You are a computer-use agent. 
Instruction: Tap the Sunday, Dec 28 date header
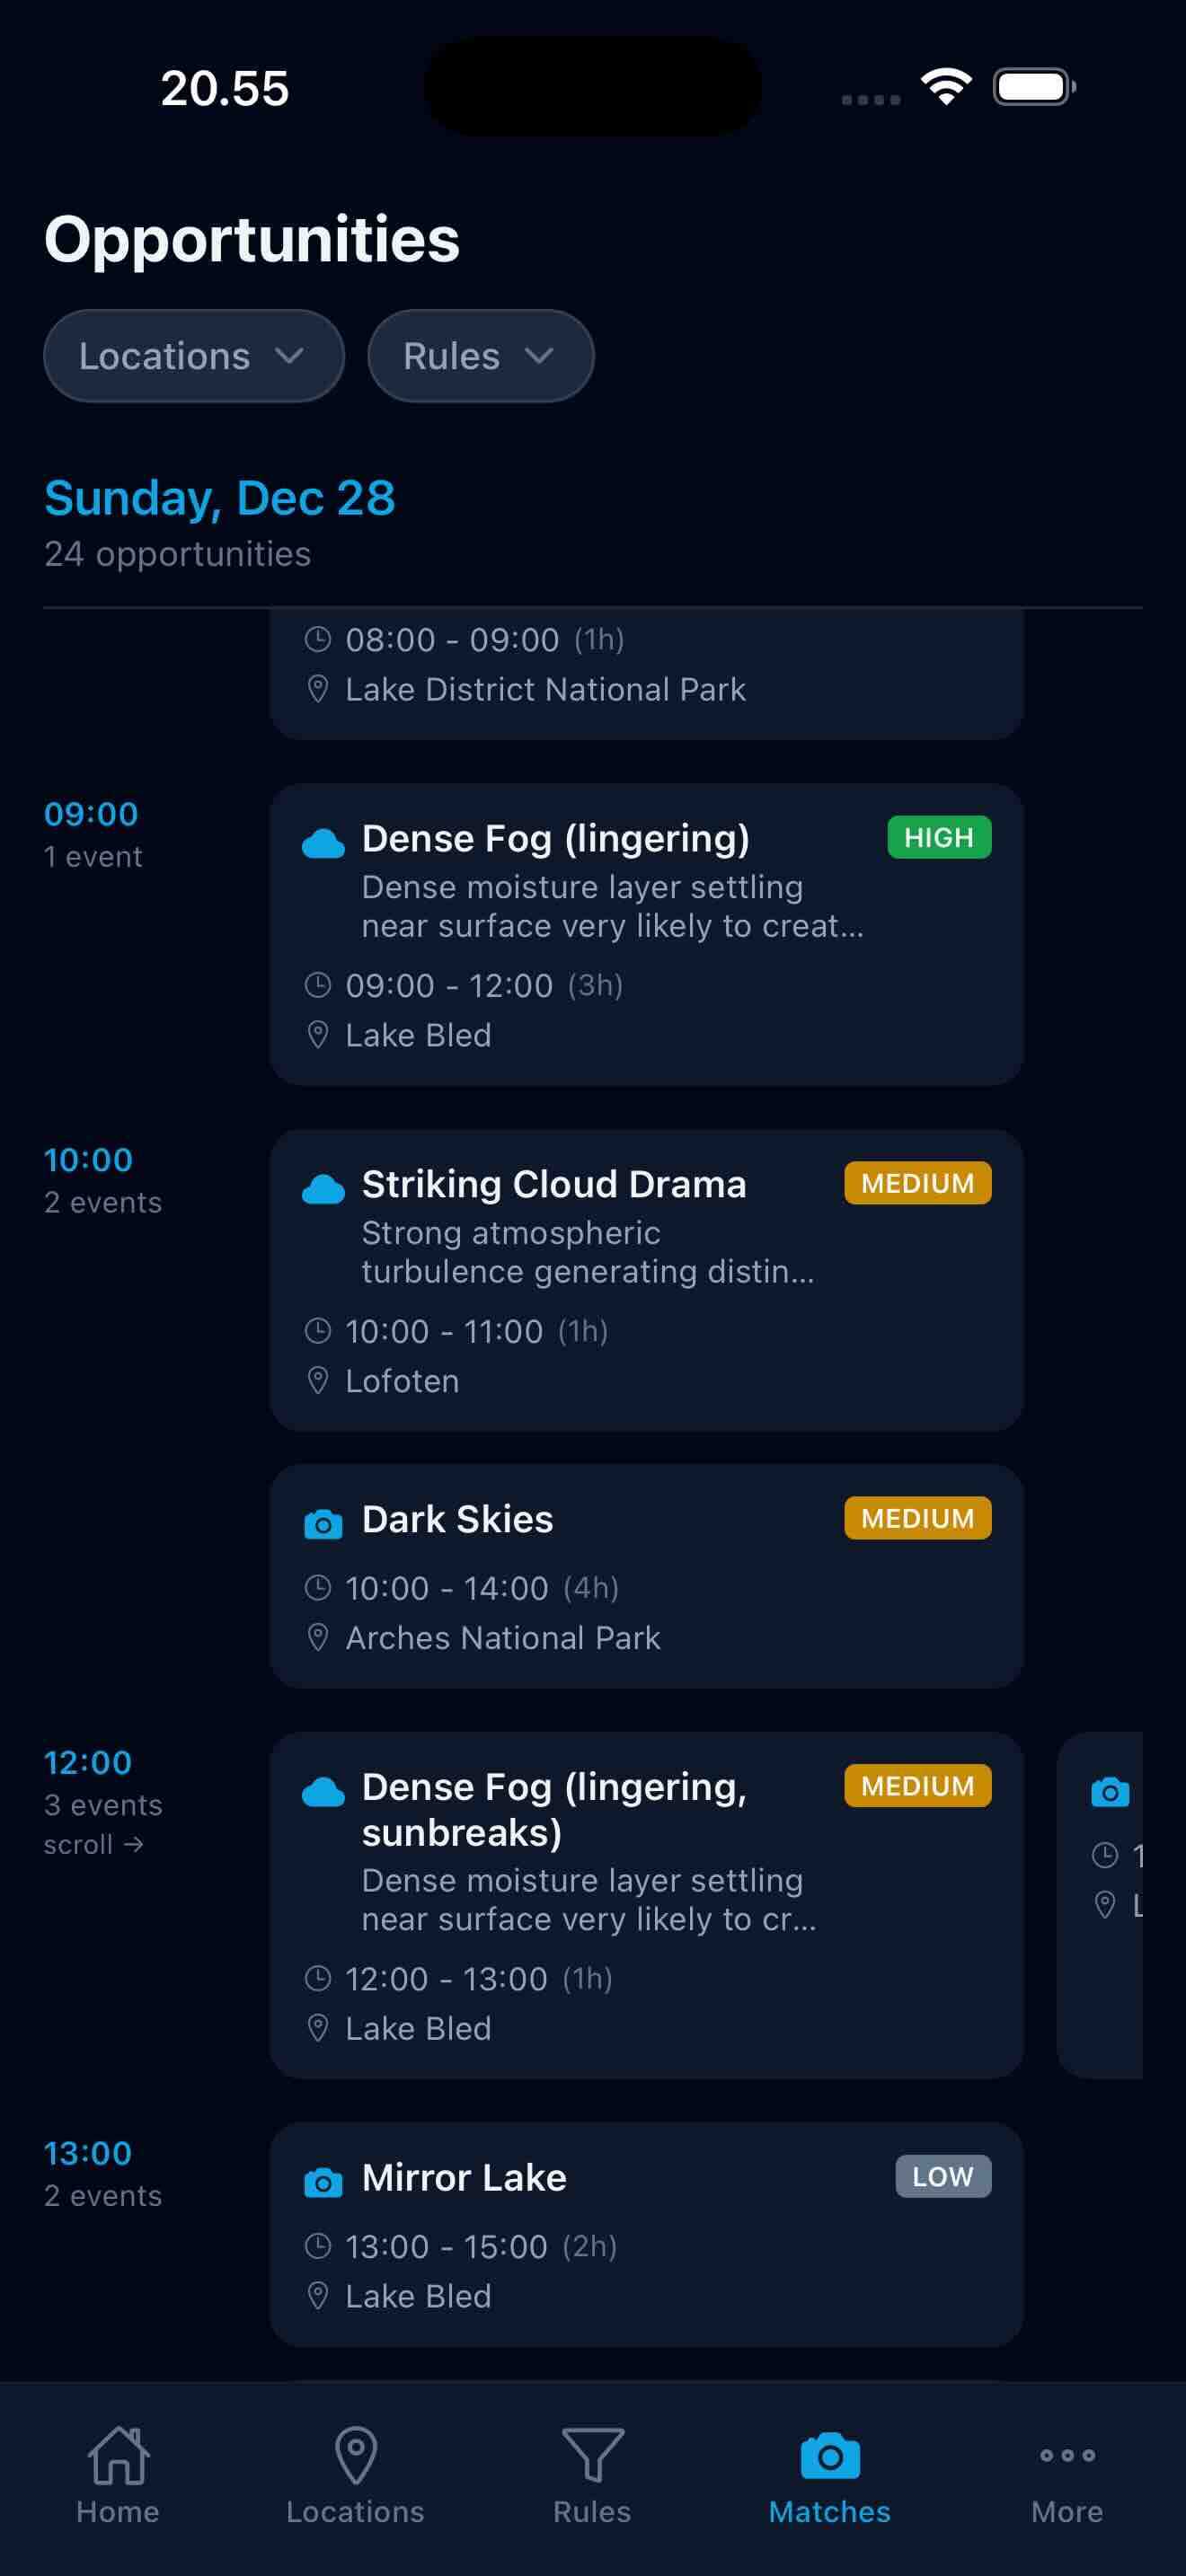tap(220, 498)
